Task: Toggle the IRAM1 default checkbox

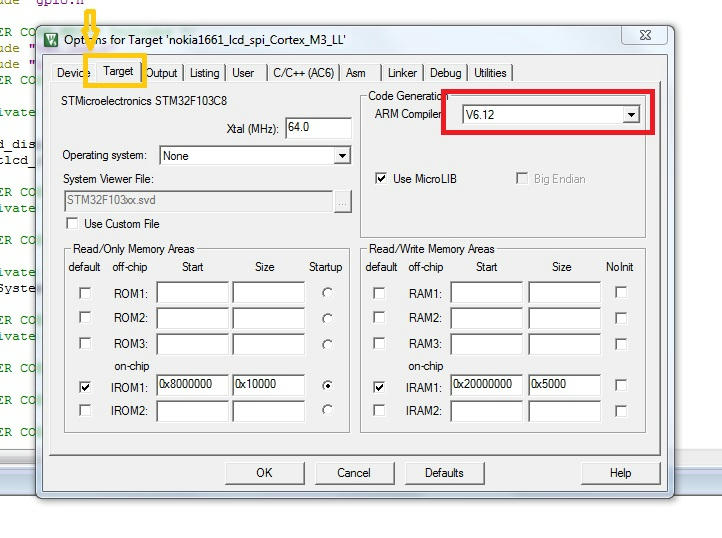Action: (379, 386)
